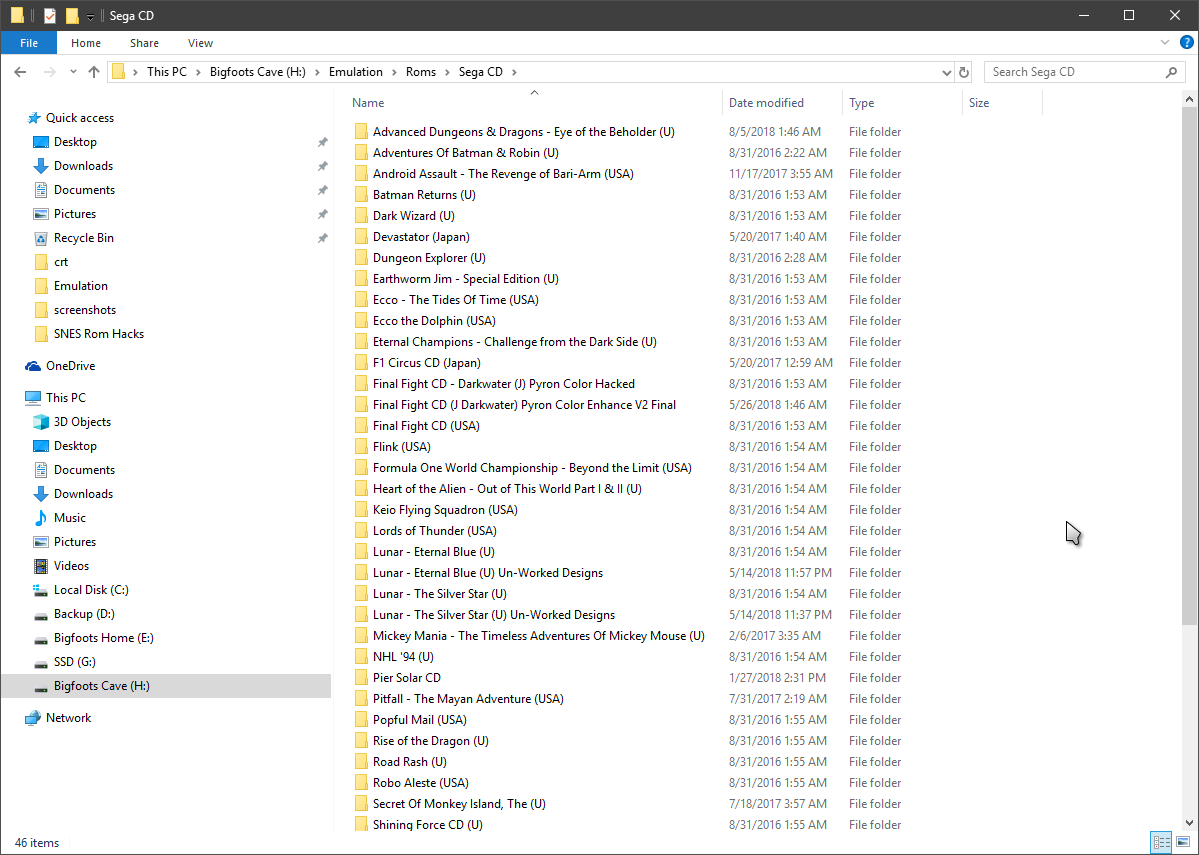Select Network in navigation pane

coord(68,718)
